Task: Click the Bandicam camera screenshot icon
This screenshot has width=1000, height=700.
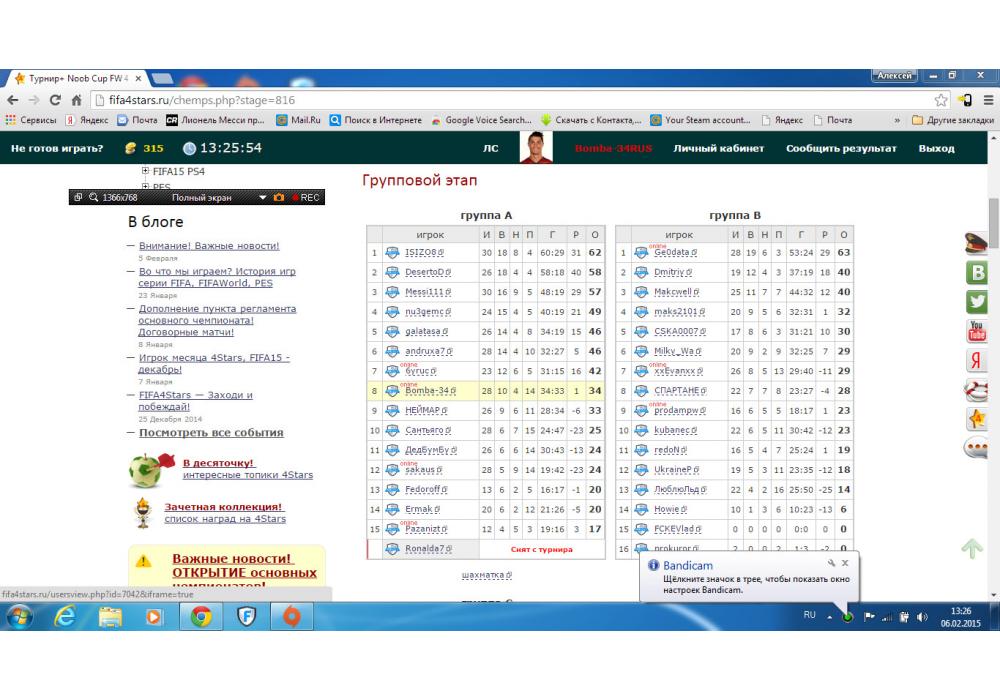Action: (279, 197)
